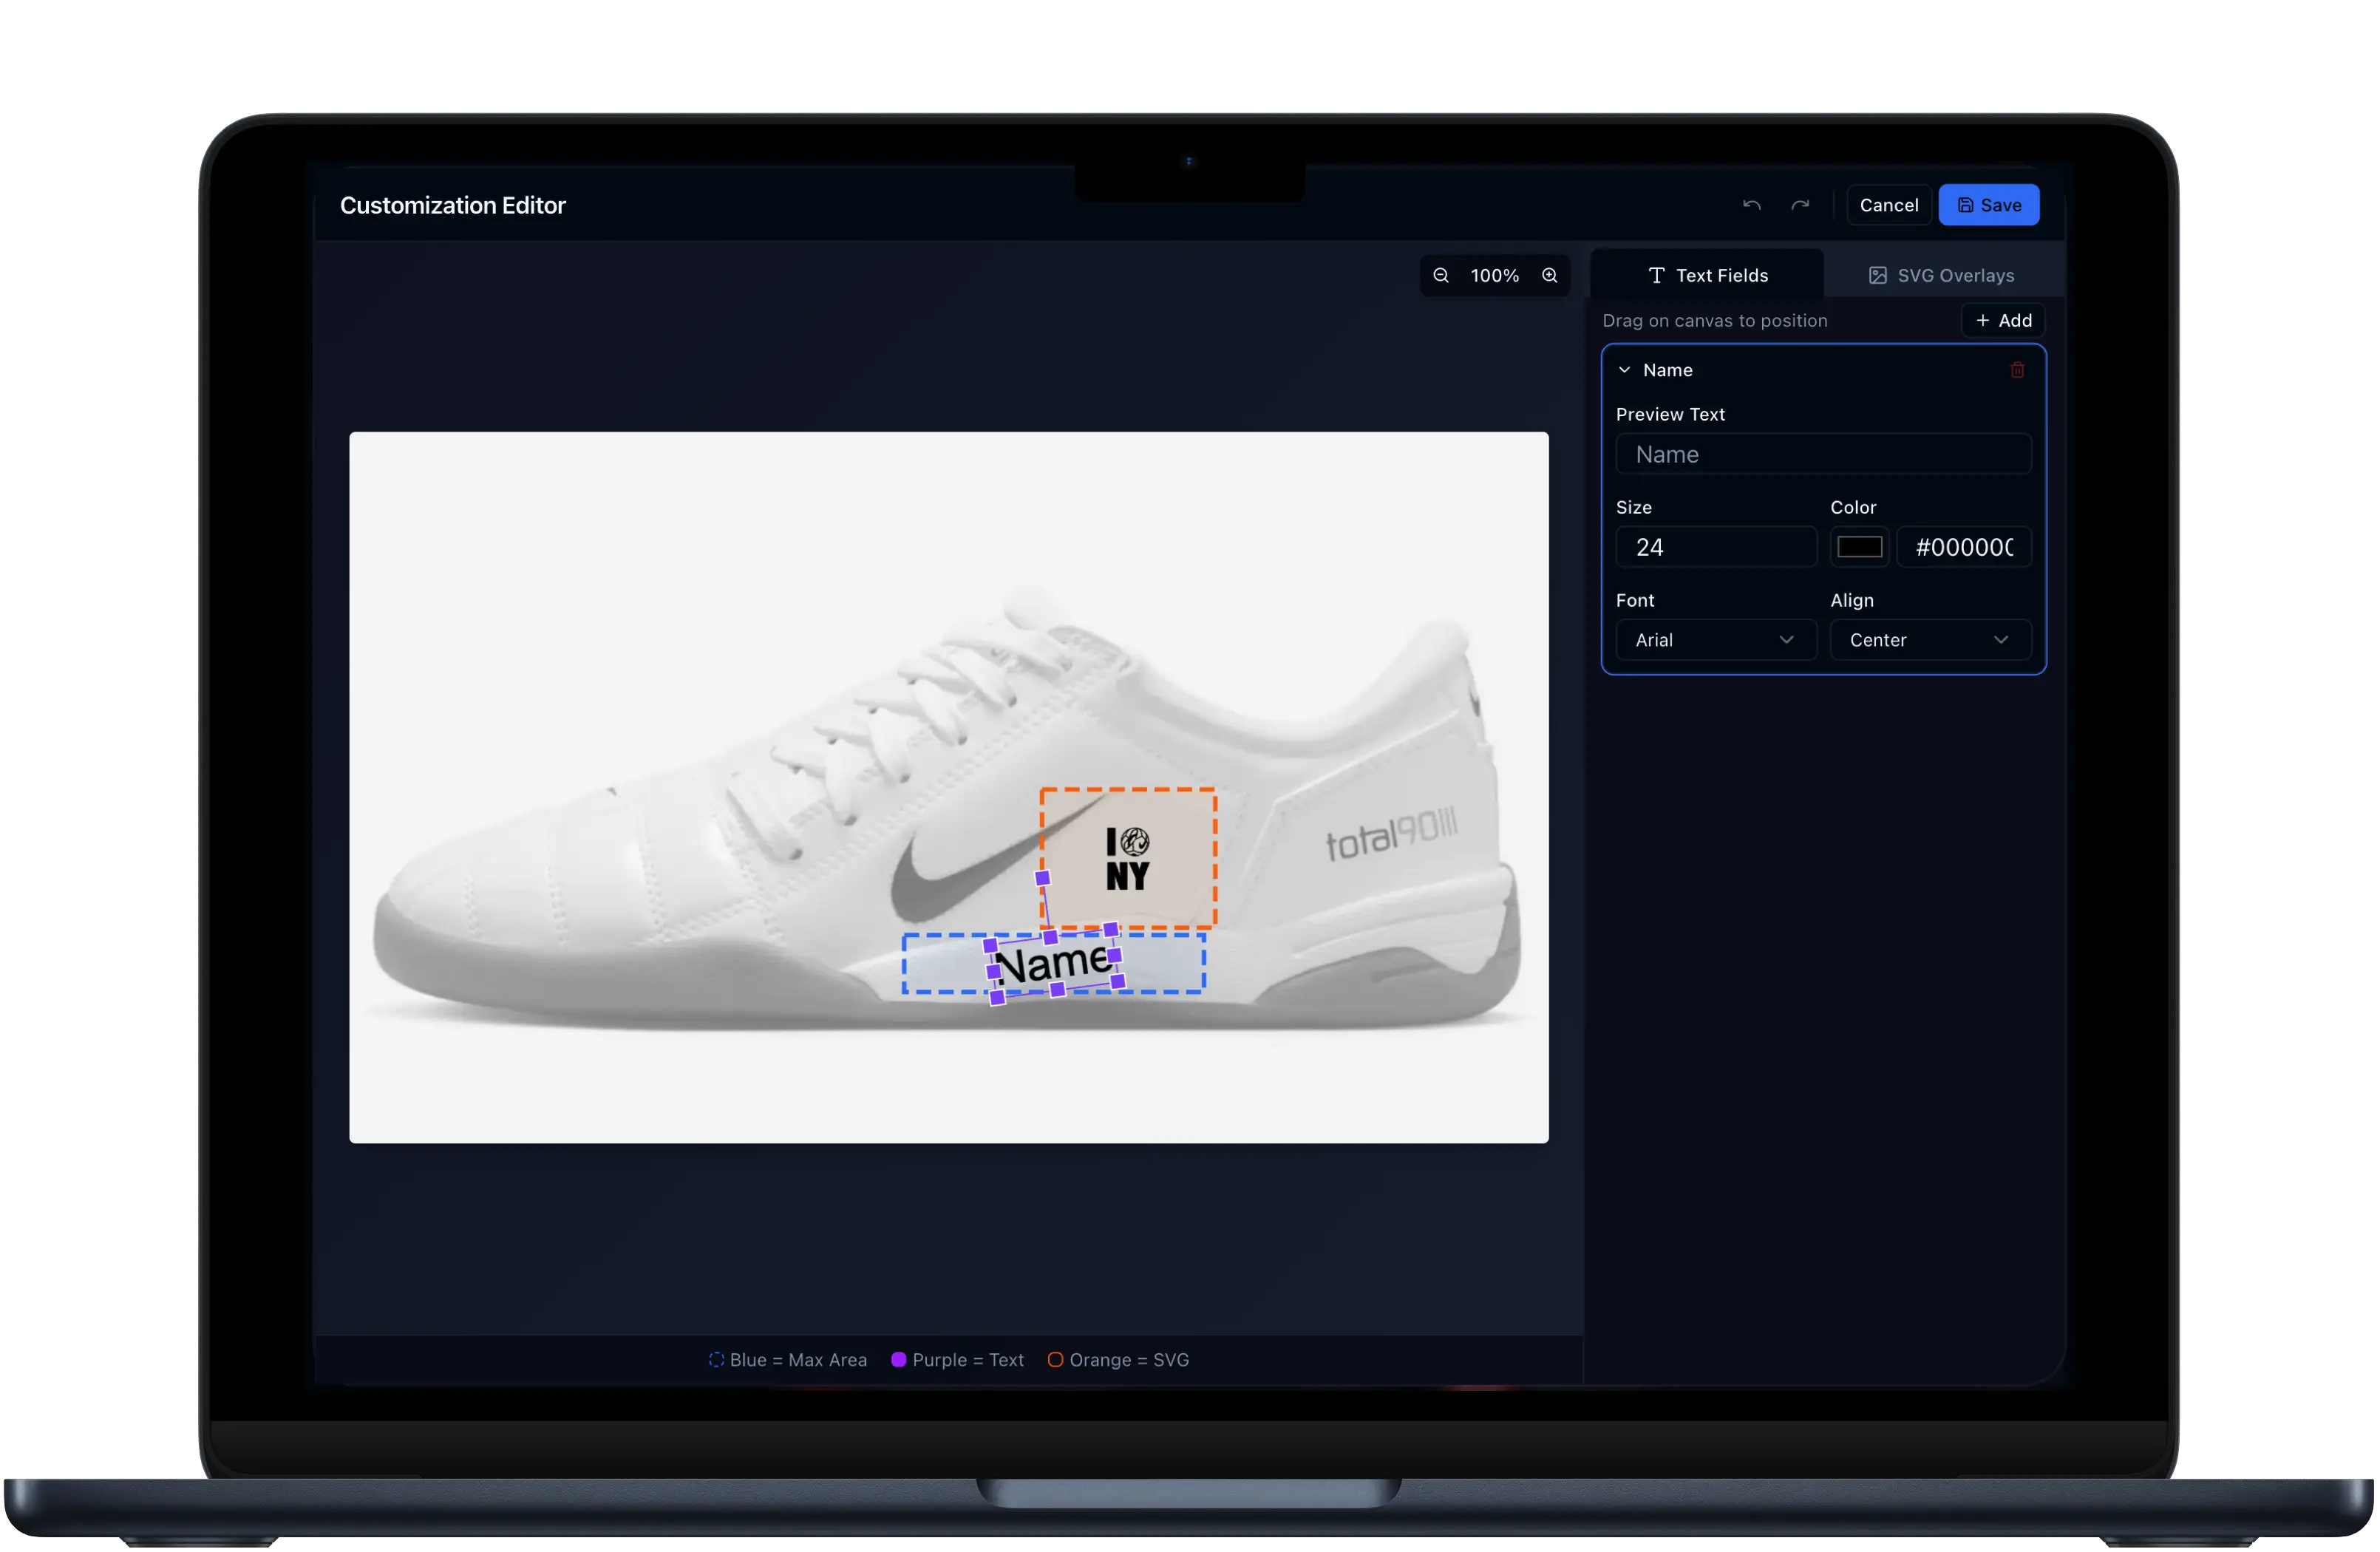
Task: Switch to the Text Fields tab
Action: click(1705, 275)
